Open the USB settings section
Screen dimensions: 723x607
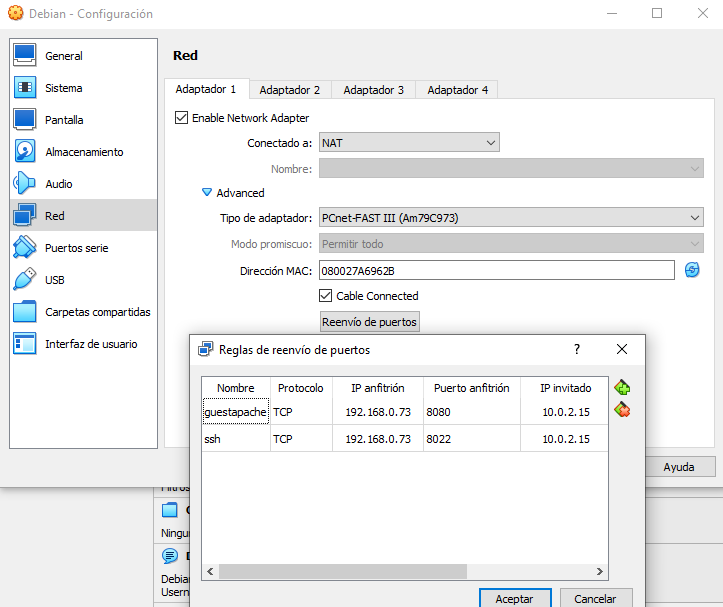tap(83, 280)
